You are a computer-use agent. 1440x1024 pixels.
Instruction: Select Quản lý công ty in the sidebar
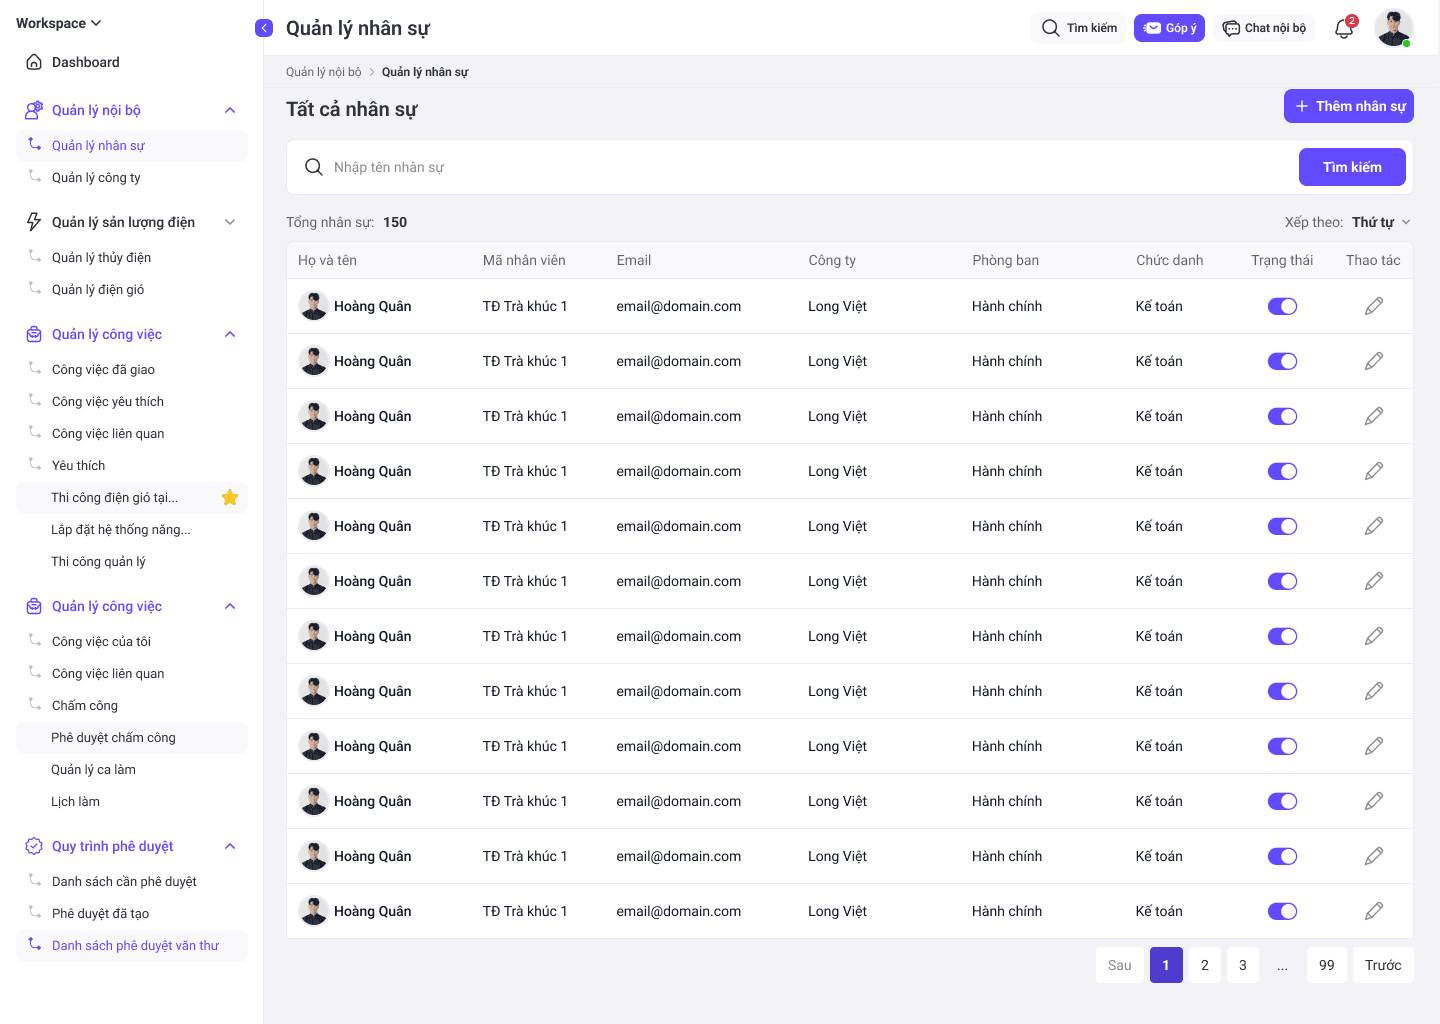[132, 177]
